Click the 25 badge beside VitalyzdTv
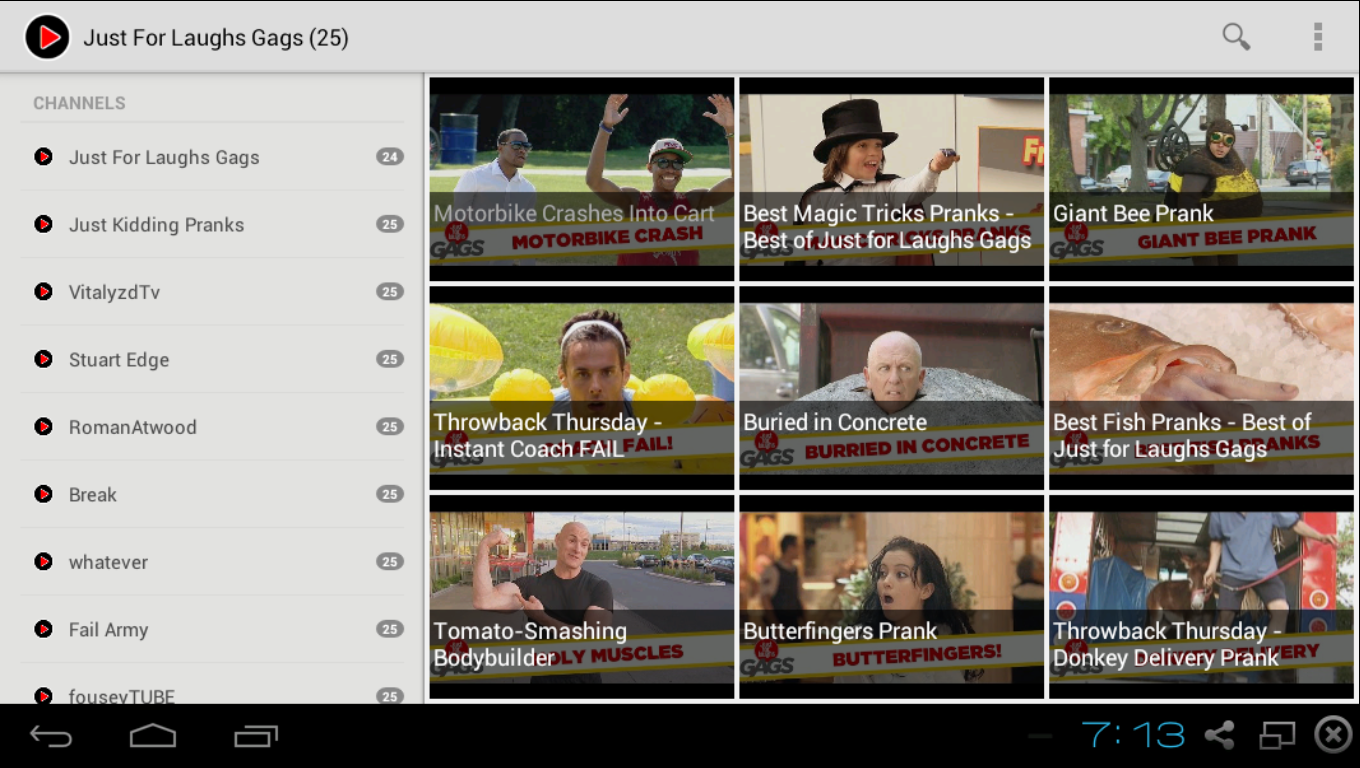 [390, 291]
